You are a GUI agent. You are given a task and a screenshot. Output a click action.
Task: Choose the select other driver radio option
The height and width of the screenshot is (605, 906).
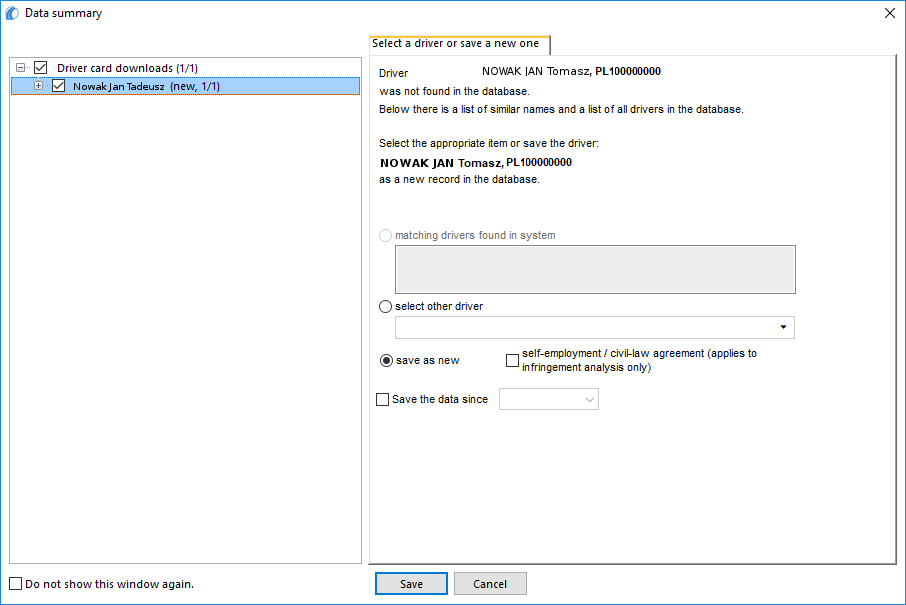[x=385, y=306]
